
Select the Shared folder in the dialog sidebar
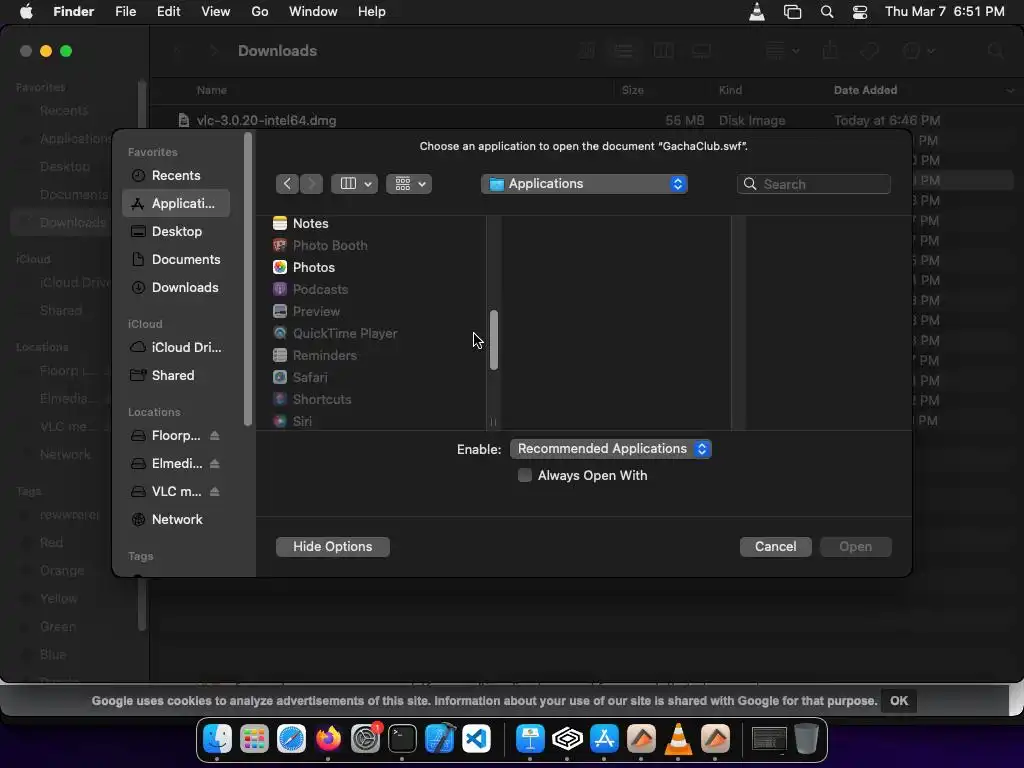click(176, 376)
